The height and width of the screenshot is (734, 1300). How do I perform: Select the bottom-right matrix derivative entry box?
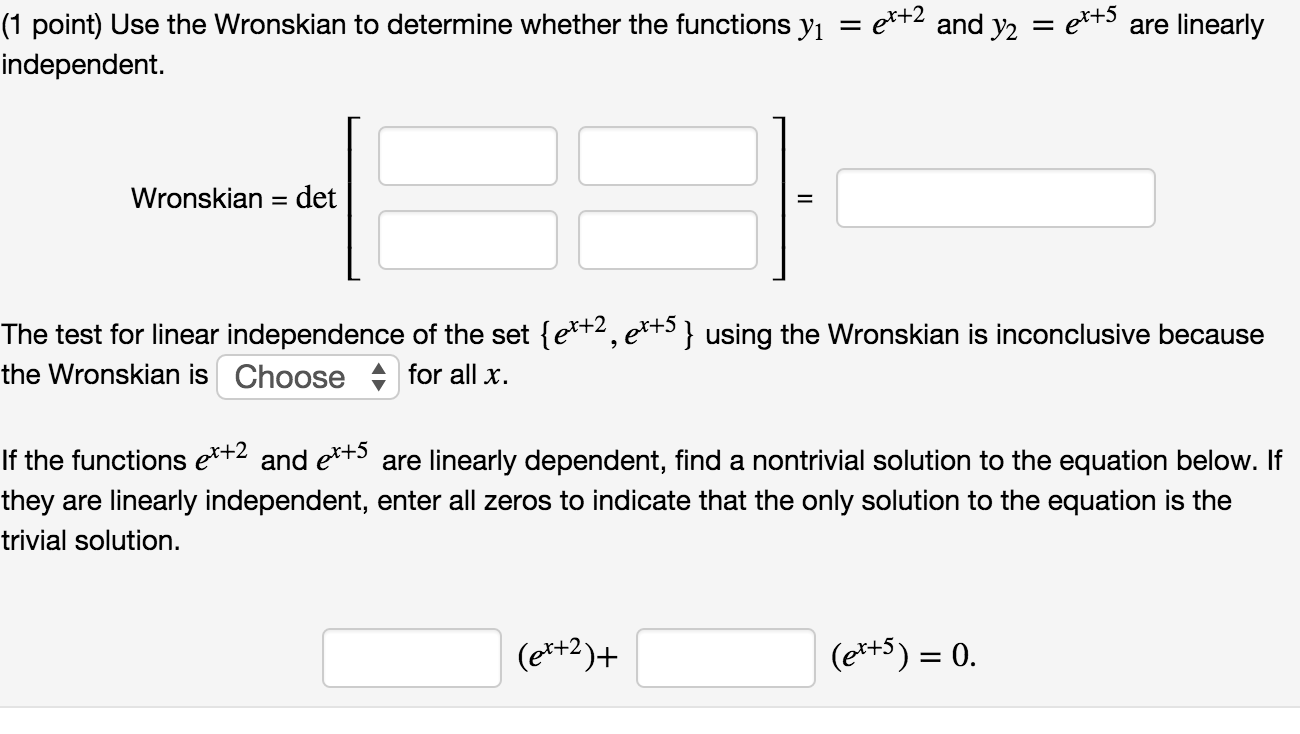[668, 240]
